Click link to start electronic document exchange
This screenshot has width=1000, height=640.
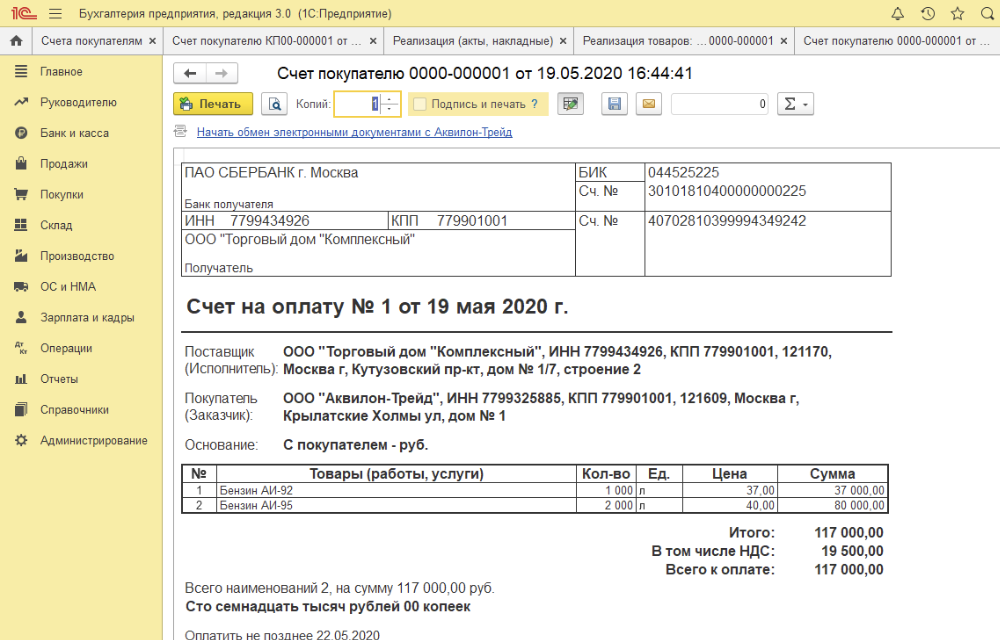354,132
